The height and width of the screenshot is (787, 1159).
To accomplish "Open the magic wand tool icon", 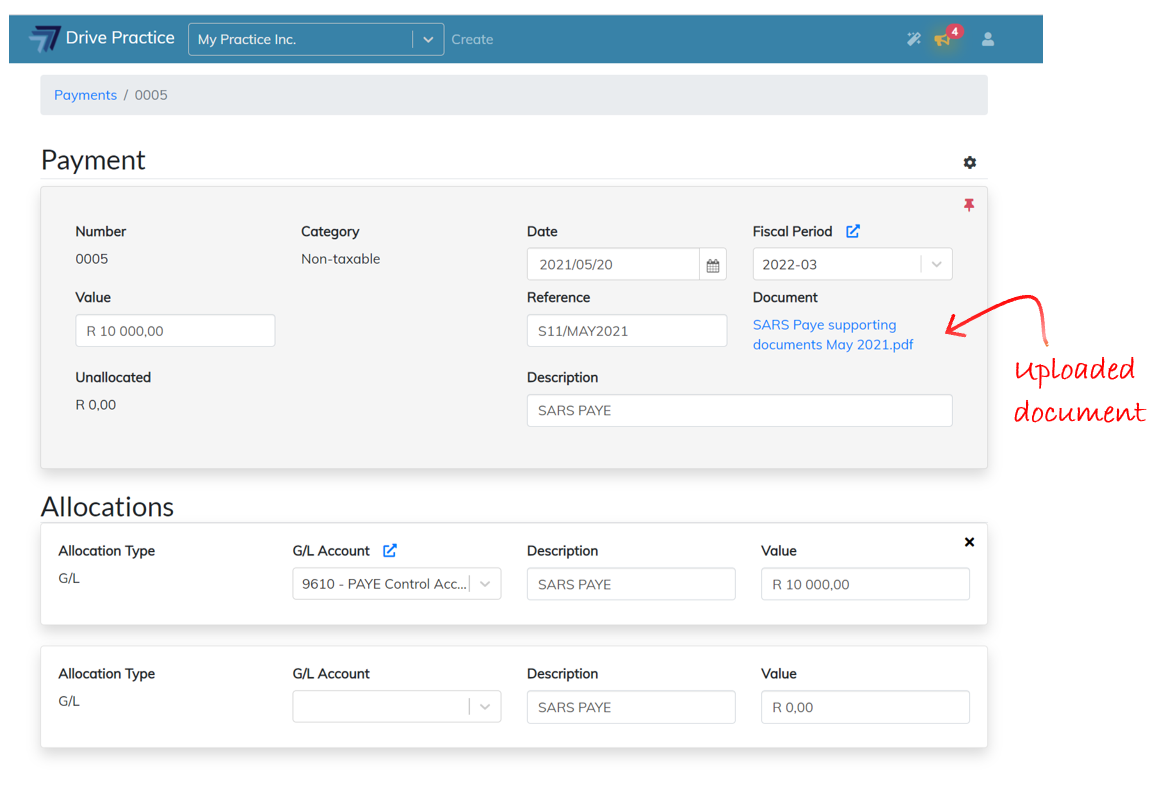I will tap(914, 39).
